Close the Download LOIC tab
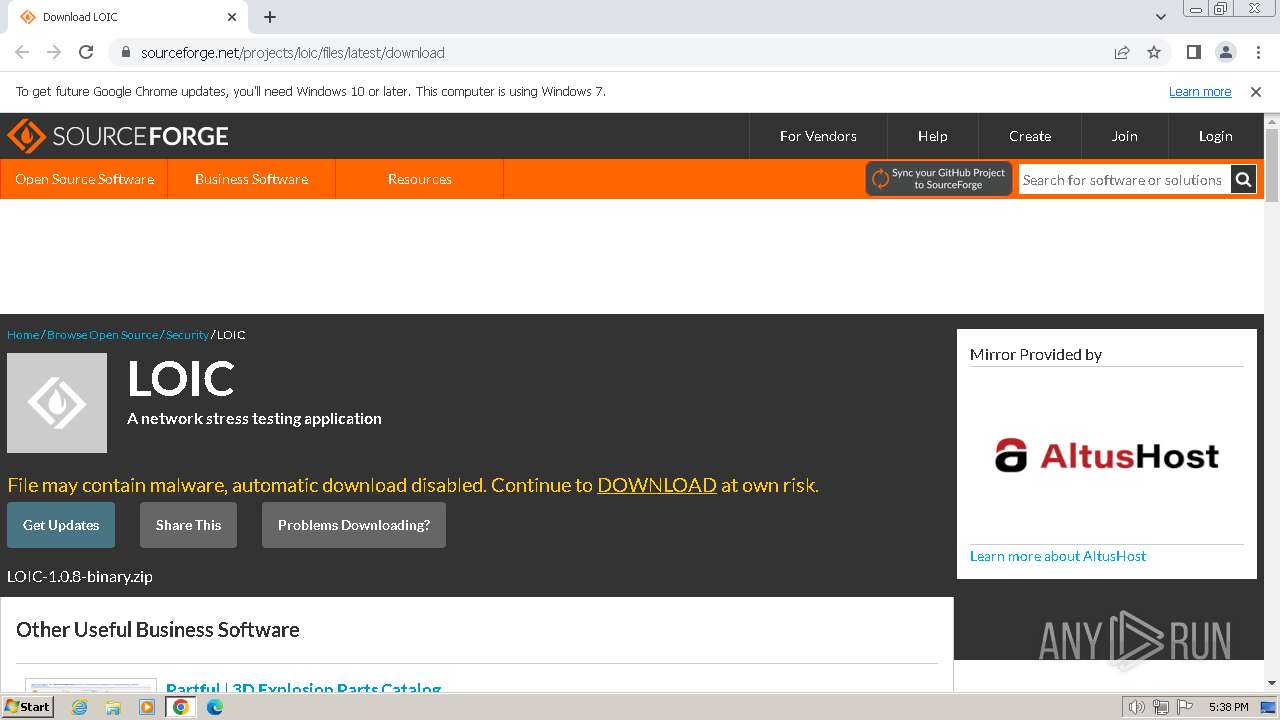Screen dimensions: 1280x720 coord(232,17)
